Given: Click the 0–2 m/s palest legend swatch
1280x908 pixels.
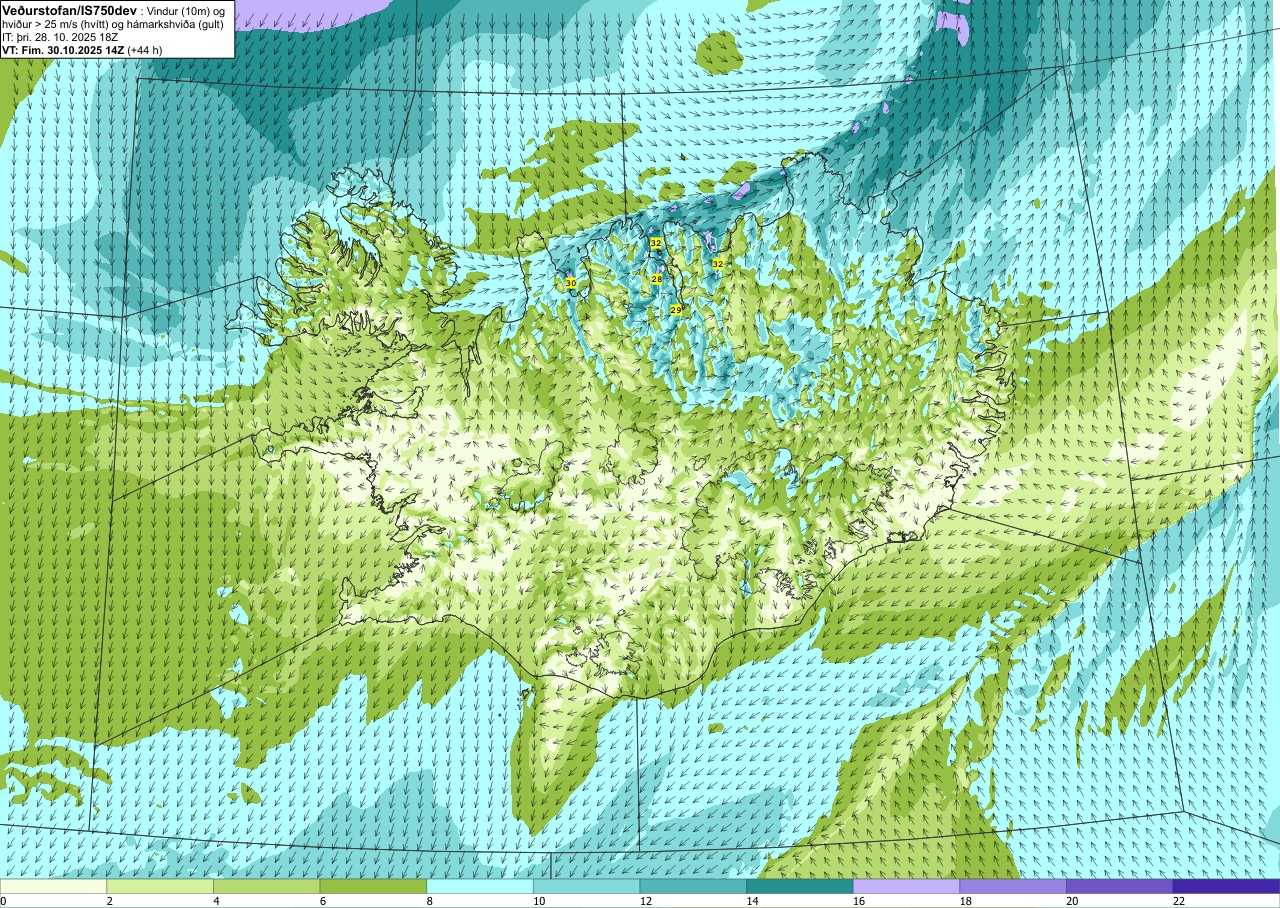Looking at the screenshot, I should [53, 886].
